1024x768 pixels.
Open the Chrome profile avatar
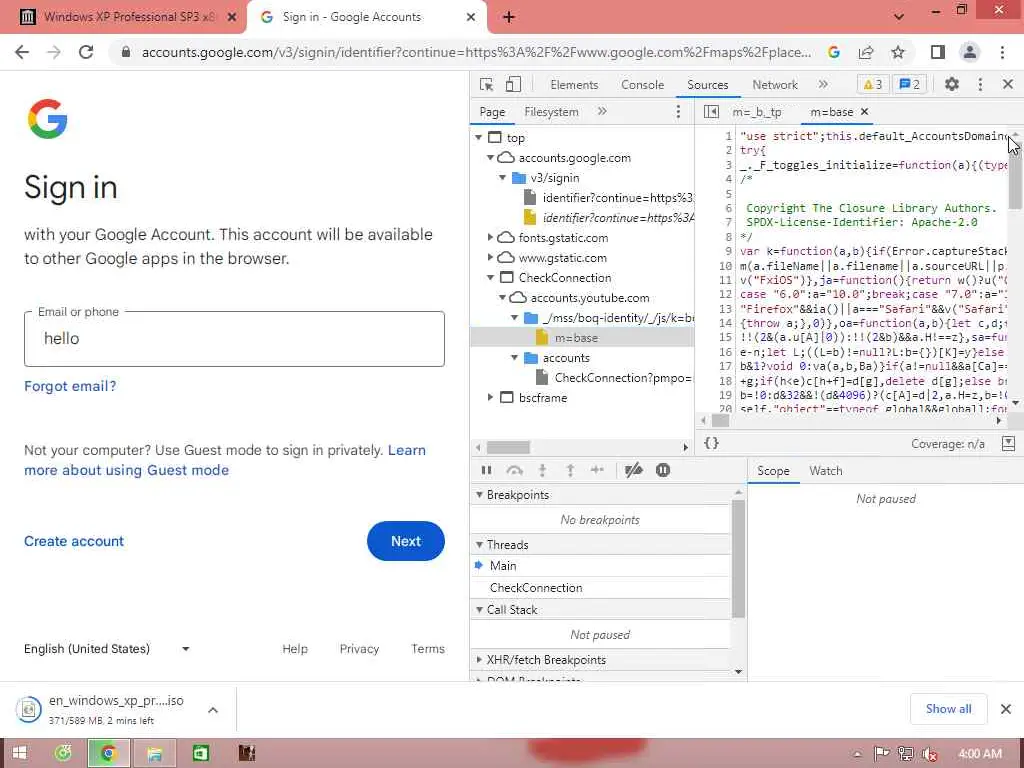pyautogui.click(x=970, y=52)
